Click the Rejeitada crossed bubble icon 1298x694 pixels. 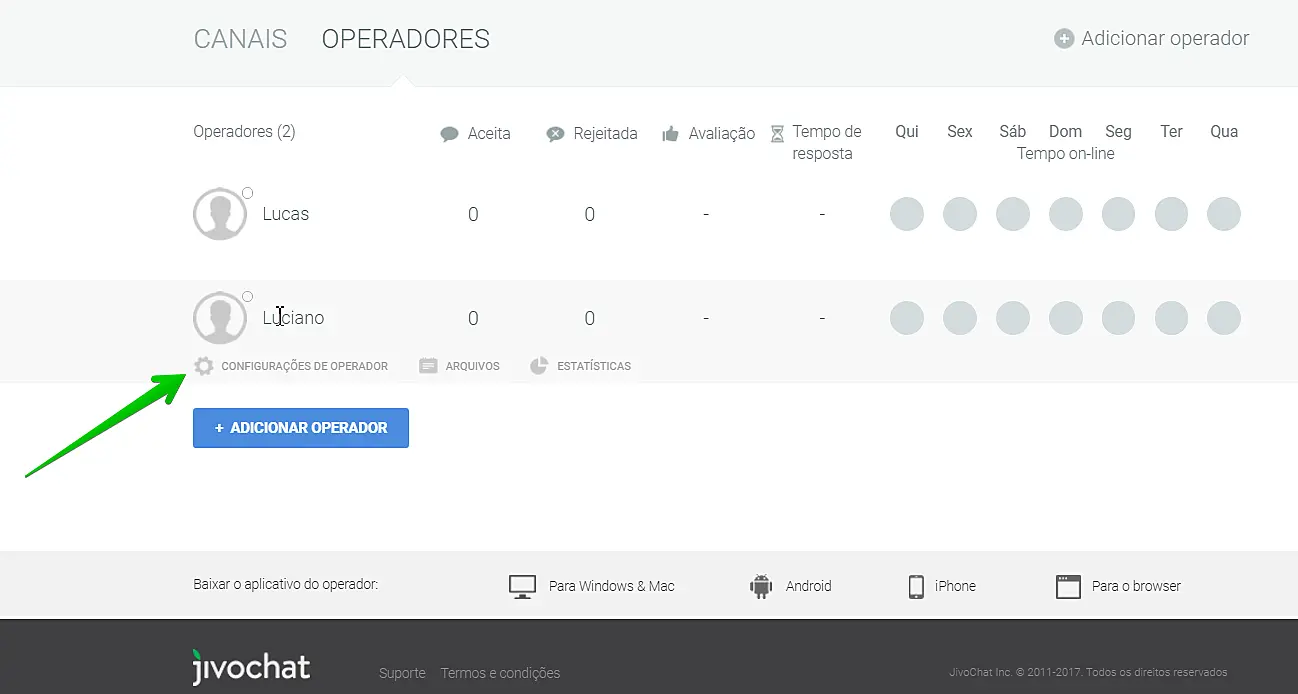click(x=553, y=132)
